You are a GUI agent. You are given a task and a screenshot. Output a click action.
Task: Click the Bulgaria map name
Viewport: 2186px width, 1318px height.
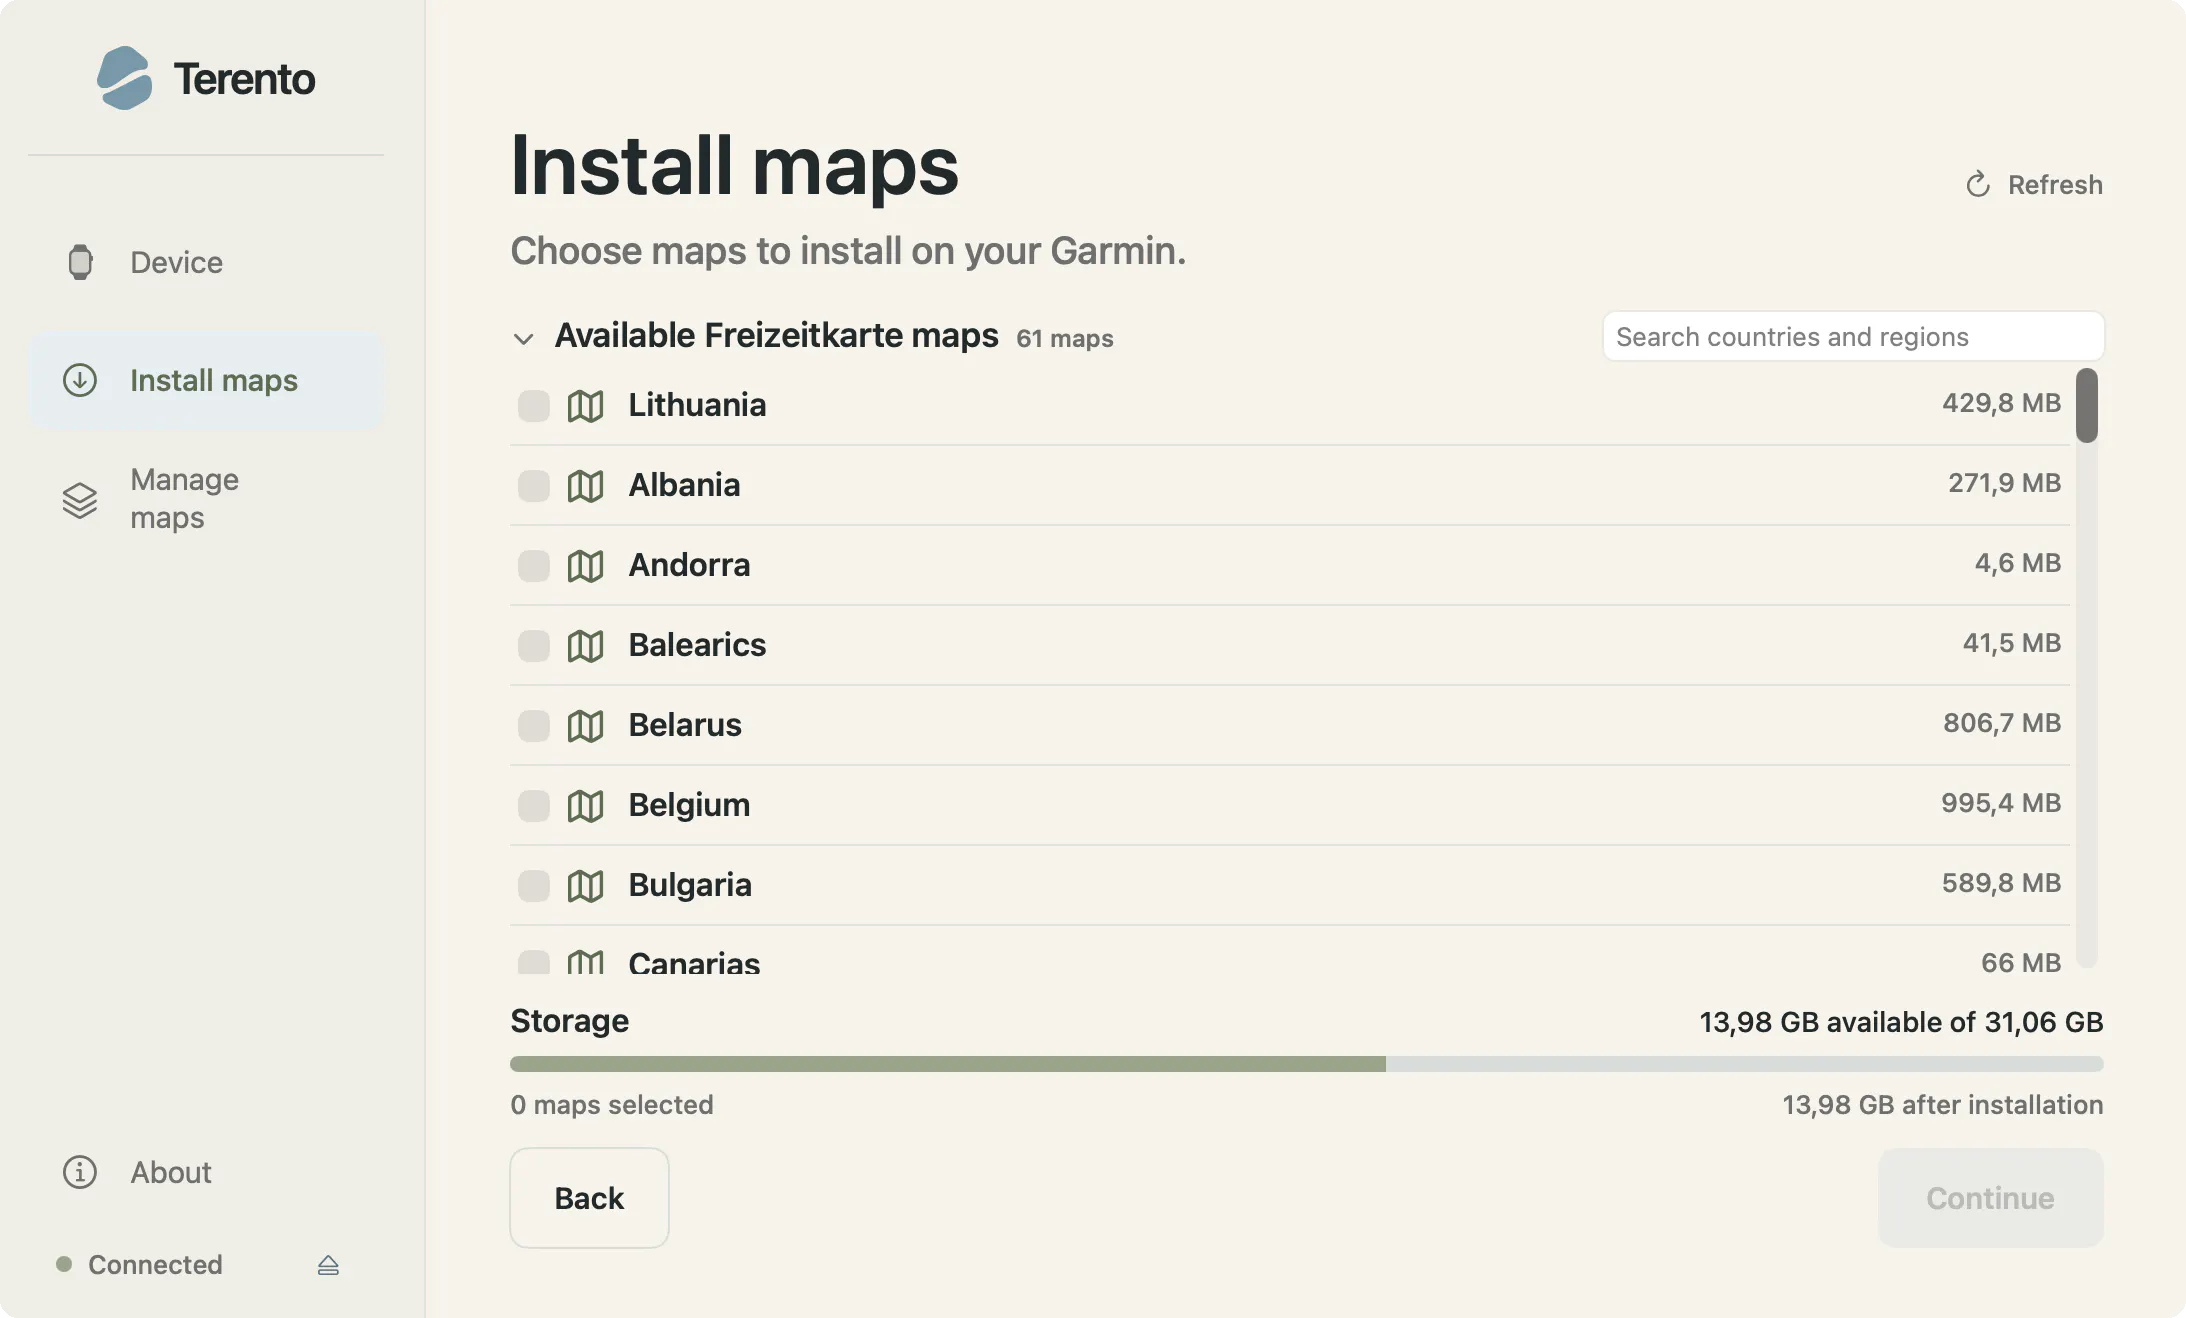690,885
